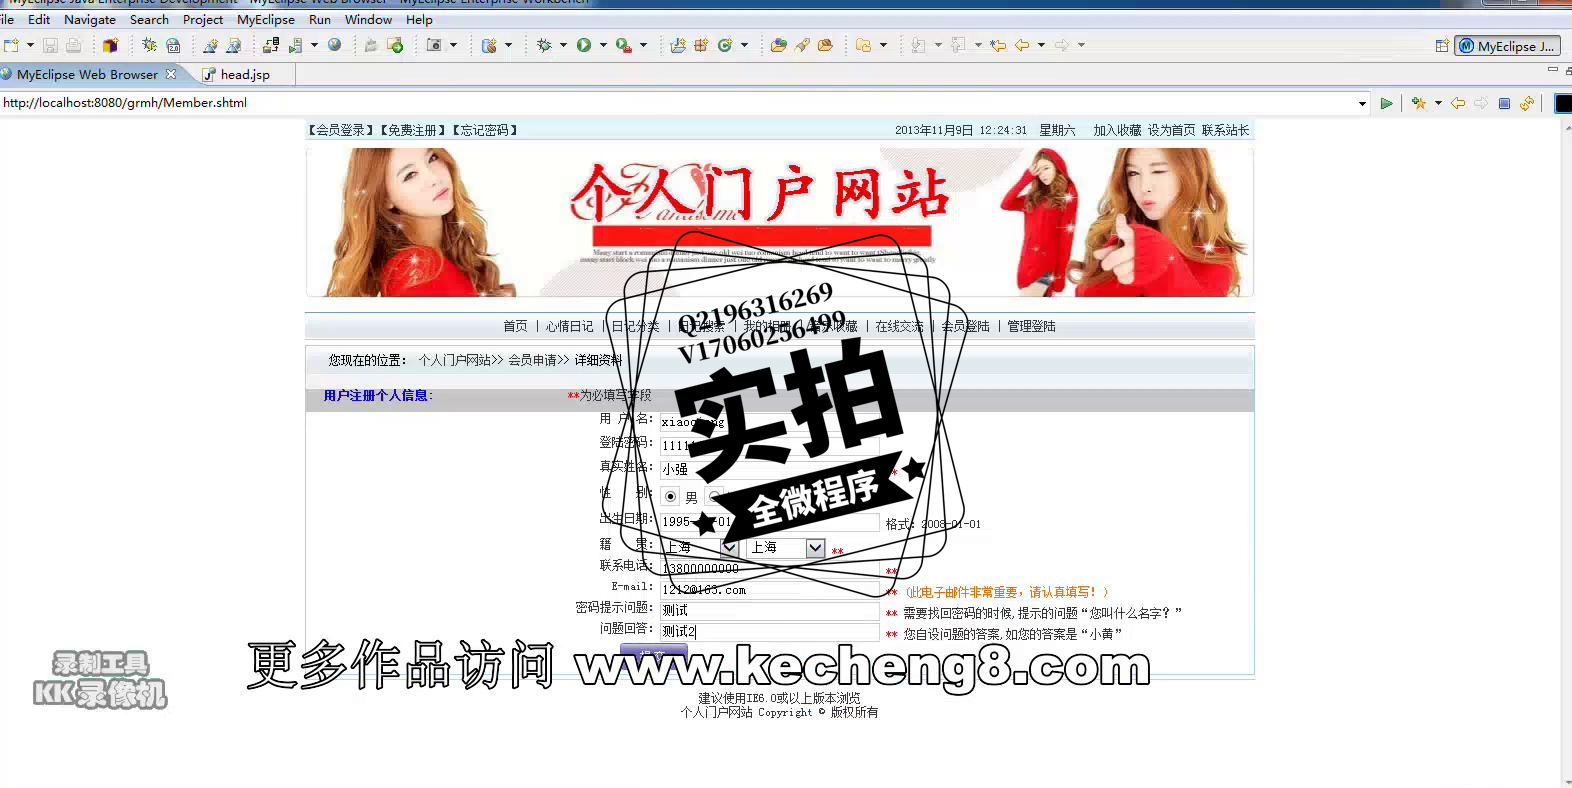Open 首页 in the navigation bar
The height and width of the screenshot is (788, 1572).
(x=515, y=326)
